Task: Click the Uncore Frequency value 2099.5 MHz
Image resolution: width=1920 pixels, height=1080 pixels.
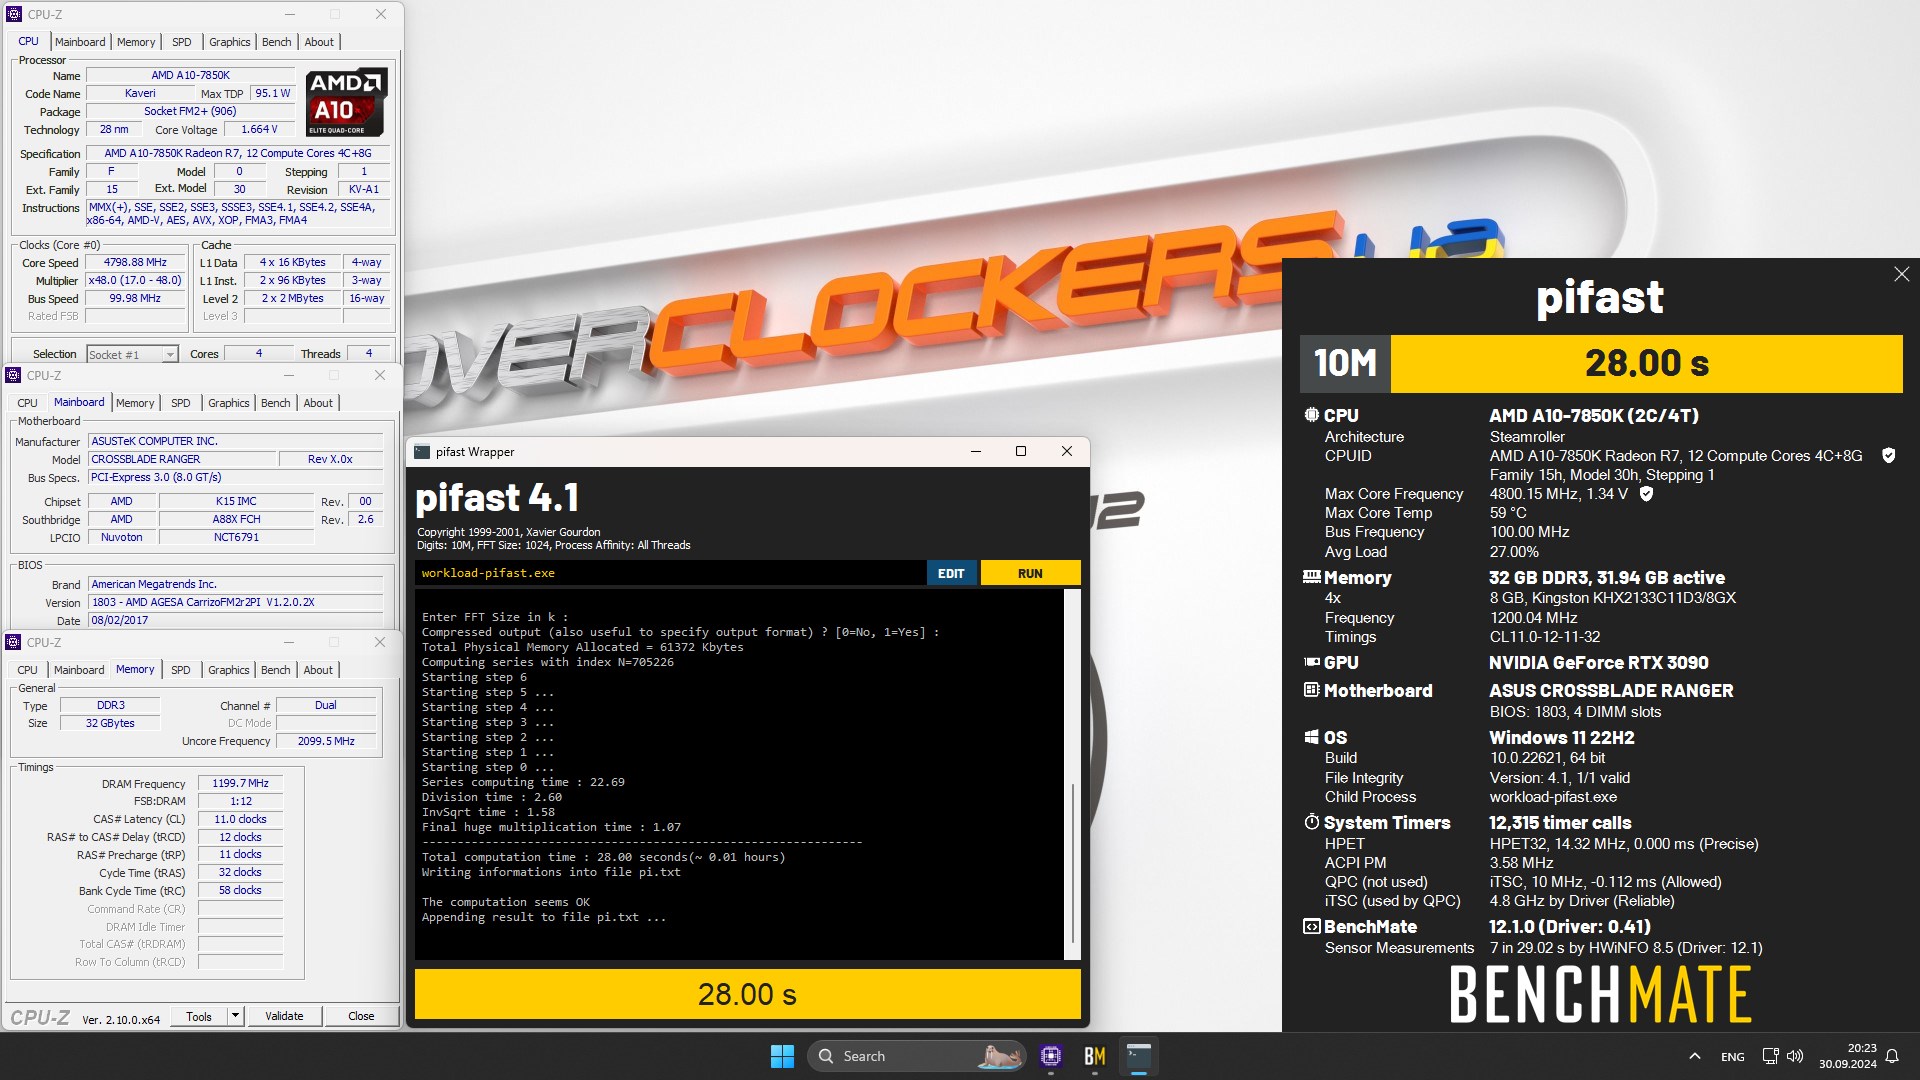Action: [x=326, y=741]
